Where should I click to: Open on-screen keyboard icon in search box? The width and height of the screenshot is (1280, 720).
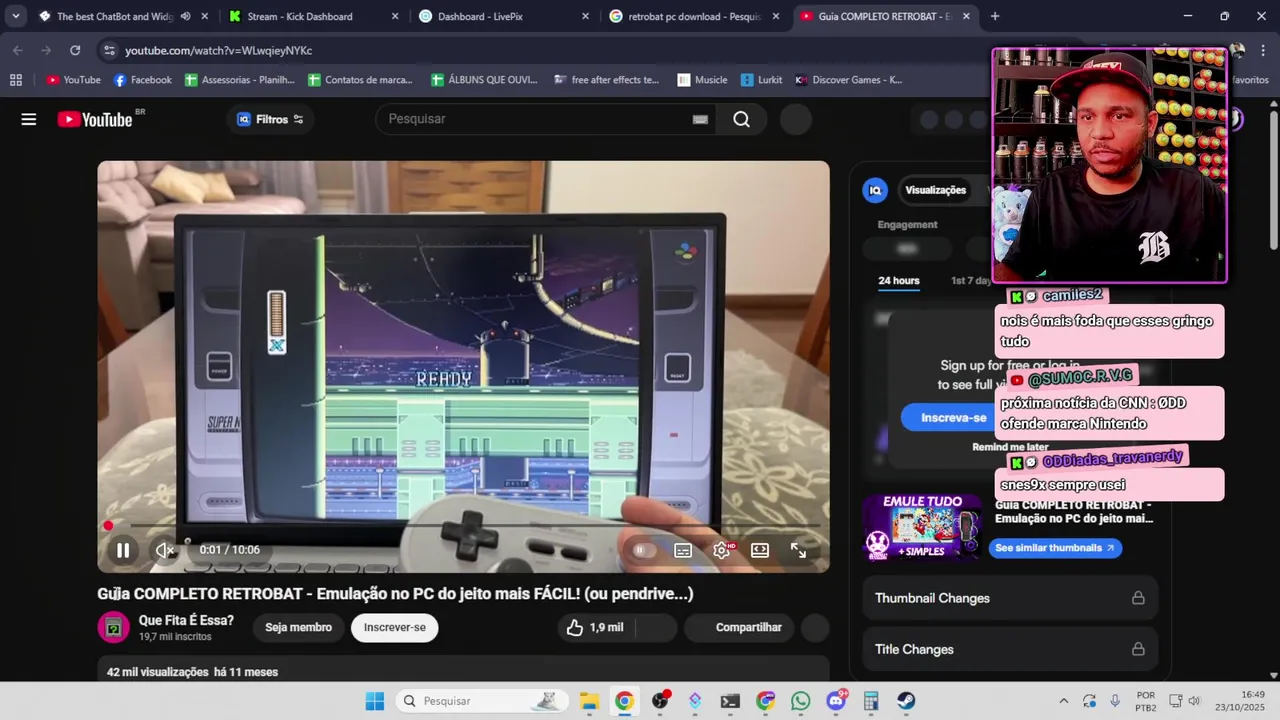(700, 119)
